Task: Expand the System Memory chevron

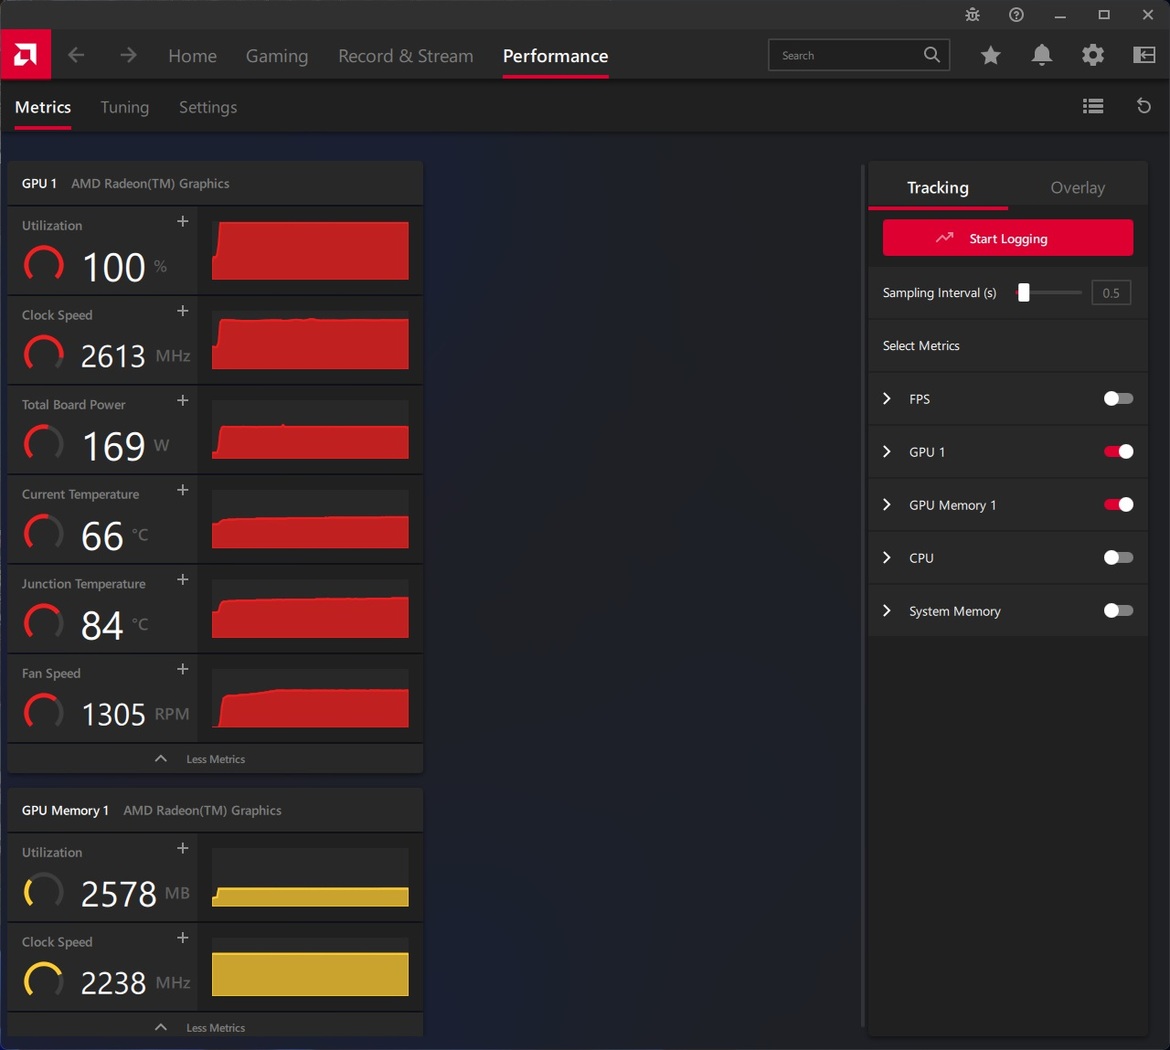Action: click(886, 610)
